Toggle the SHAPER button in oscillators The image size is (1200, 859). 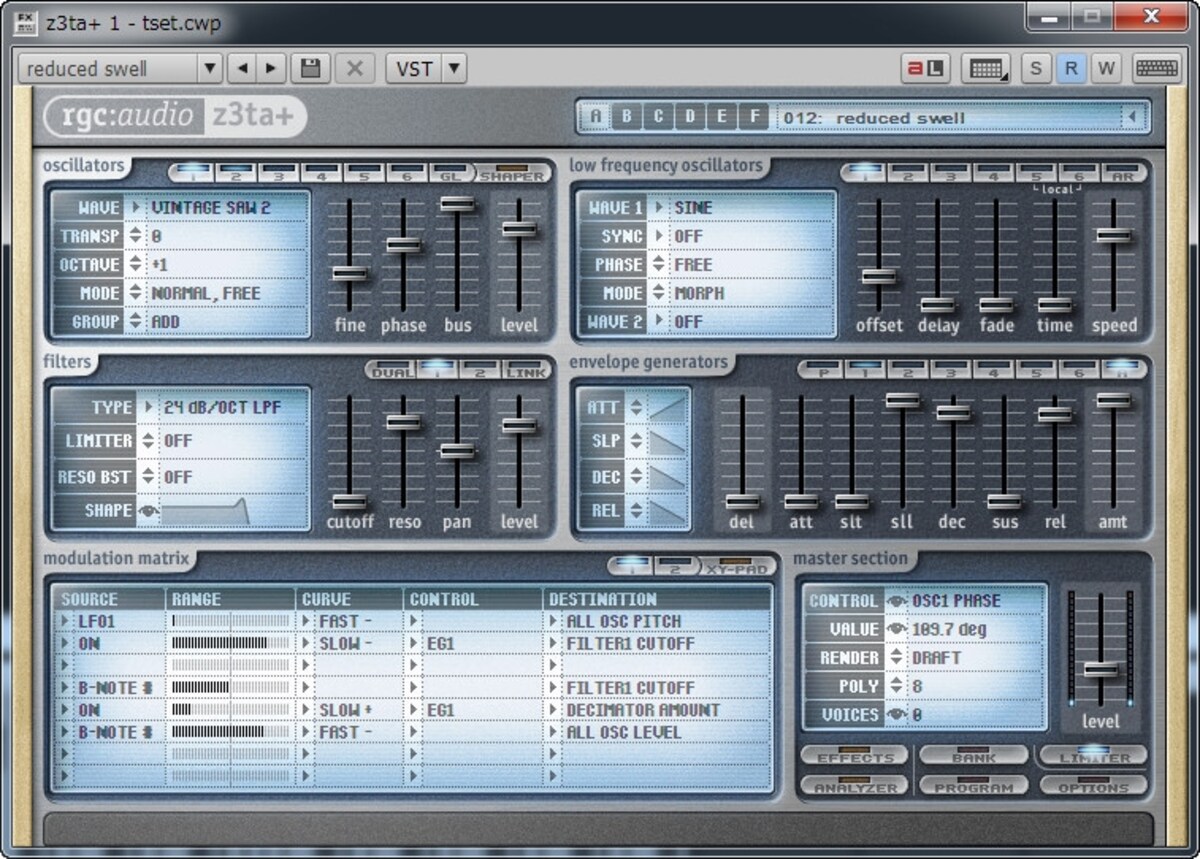click(x=512, y=173)
